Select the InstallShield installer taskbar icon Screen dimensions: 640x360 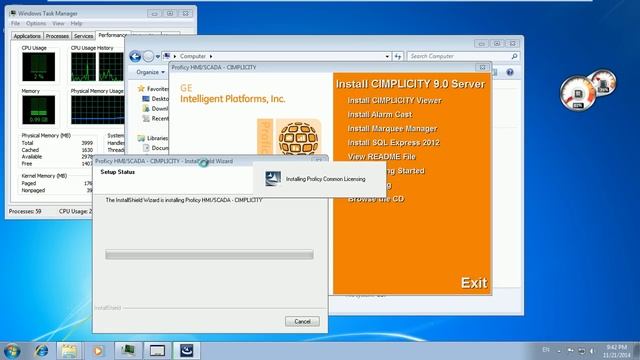187,351
